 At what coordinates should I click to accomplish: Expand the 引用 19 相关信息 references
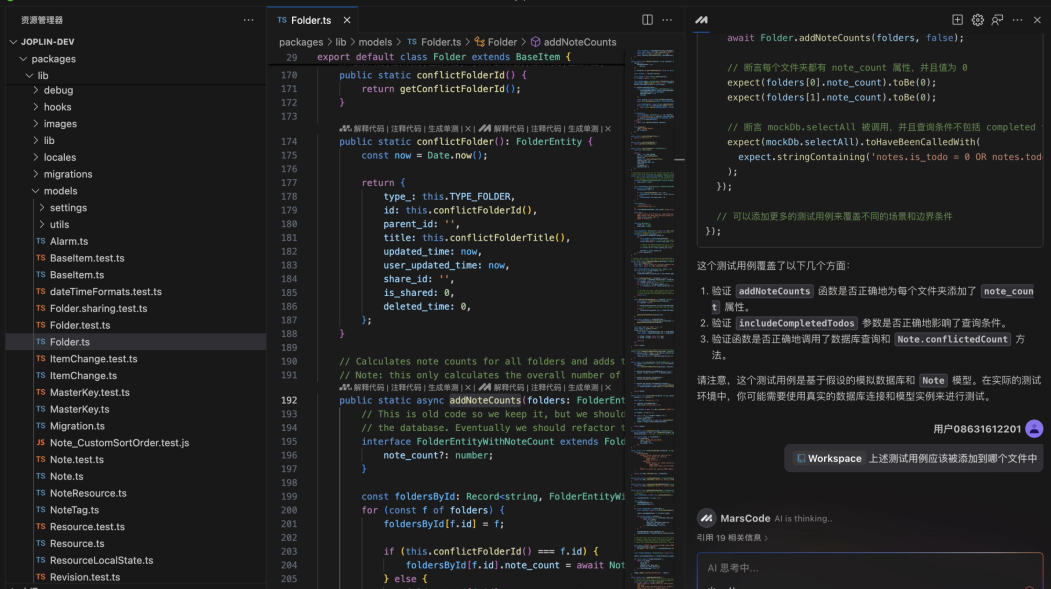[733, 538]
